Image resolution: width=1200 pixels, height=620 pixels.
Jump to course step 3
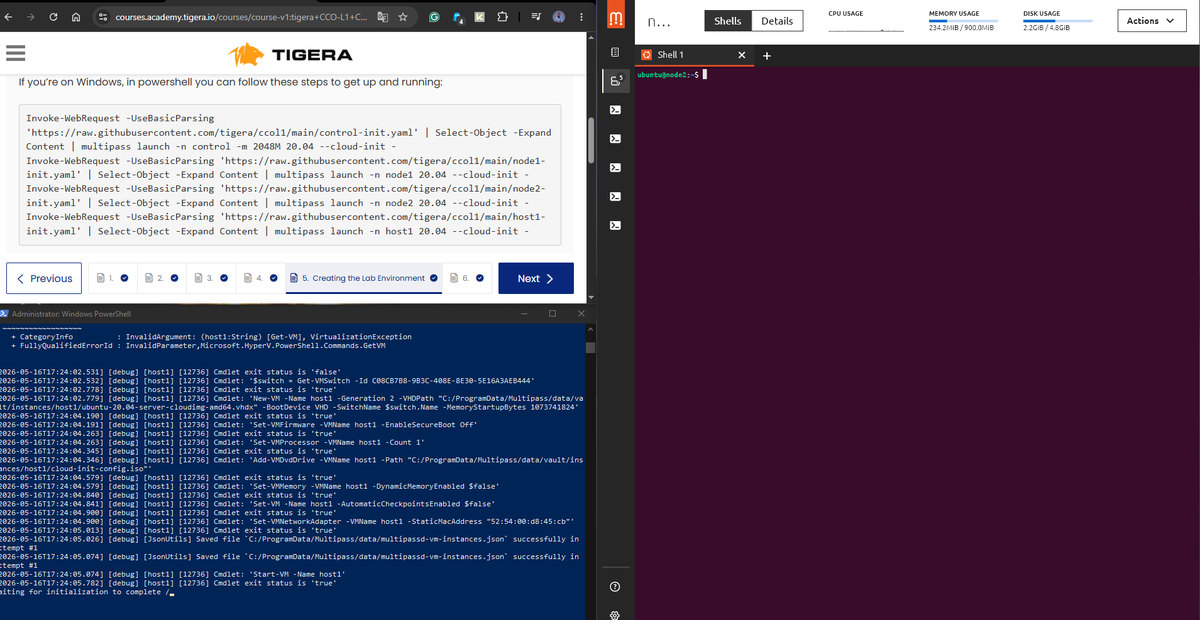click(x=210, y=279)
